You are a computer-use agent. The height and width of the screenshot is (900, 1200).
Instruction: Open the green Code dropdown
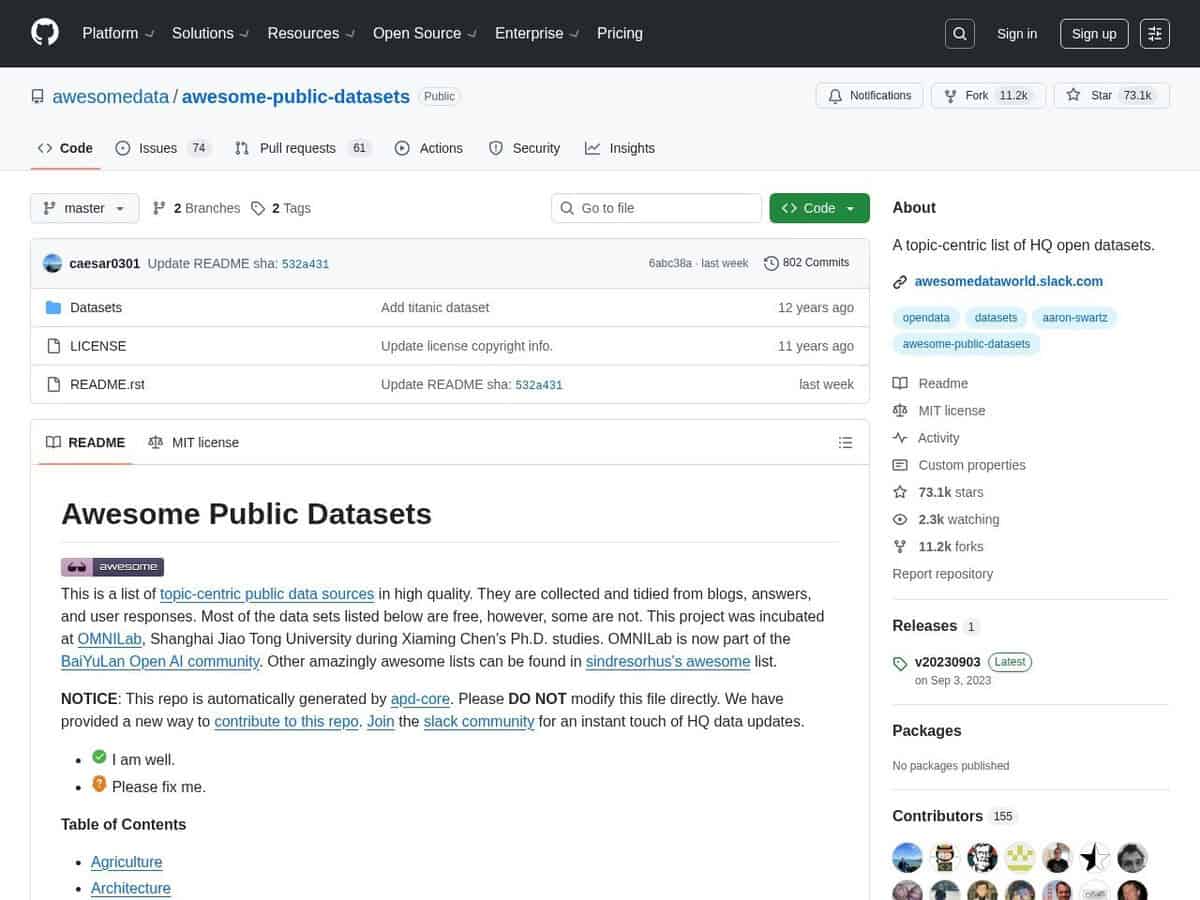click(x=819, y=208)
